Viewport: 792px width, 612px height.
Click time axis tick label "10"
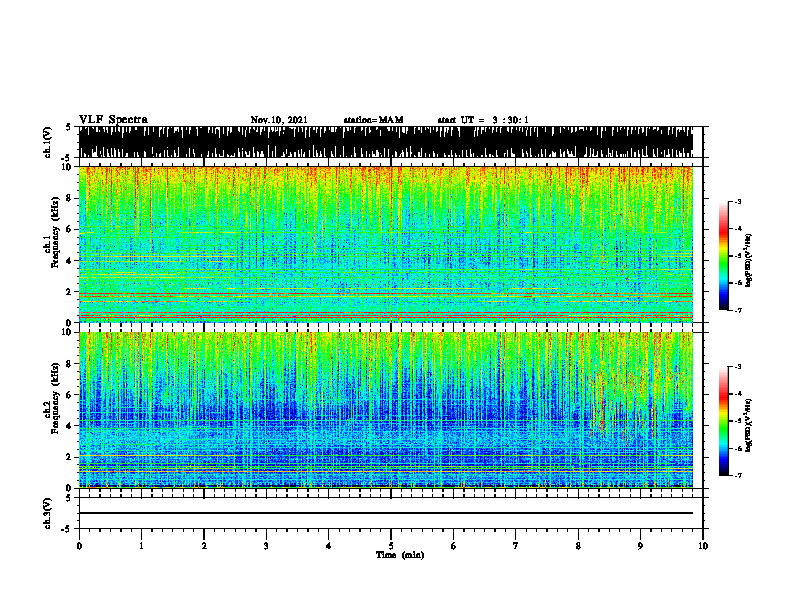(x=703, y=546)
